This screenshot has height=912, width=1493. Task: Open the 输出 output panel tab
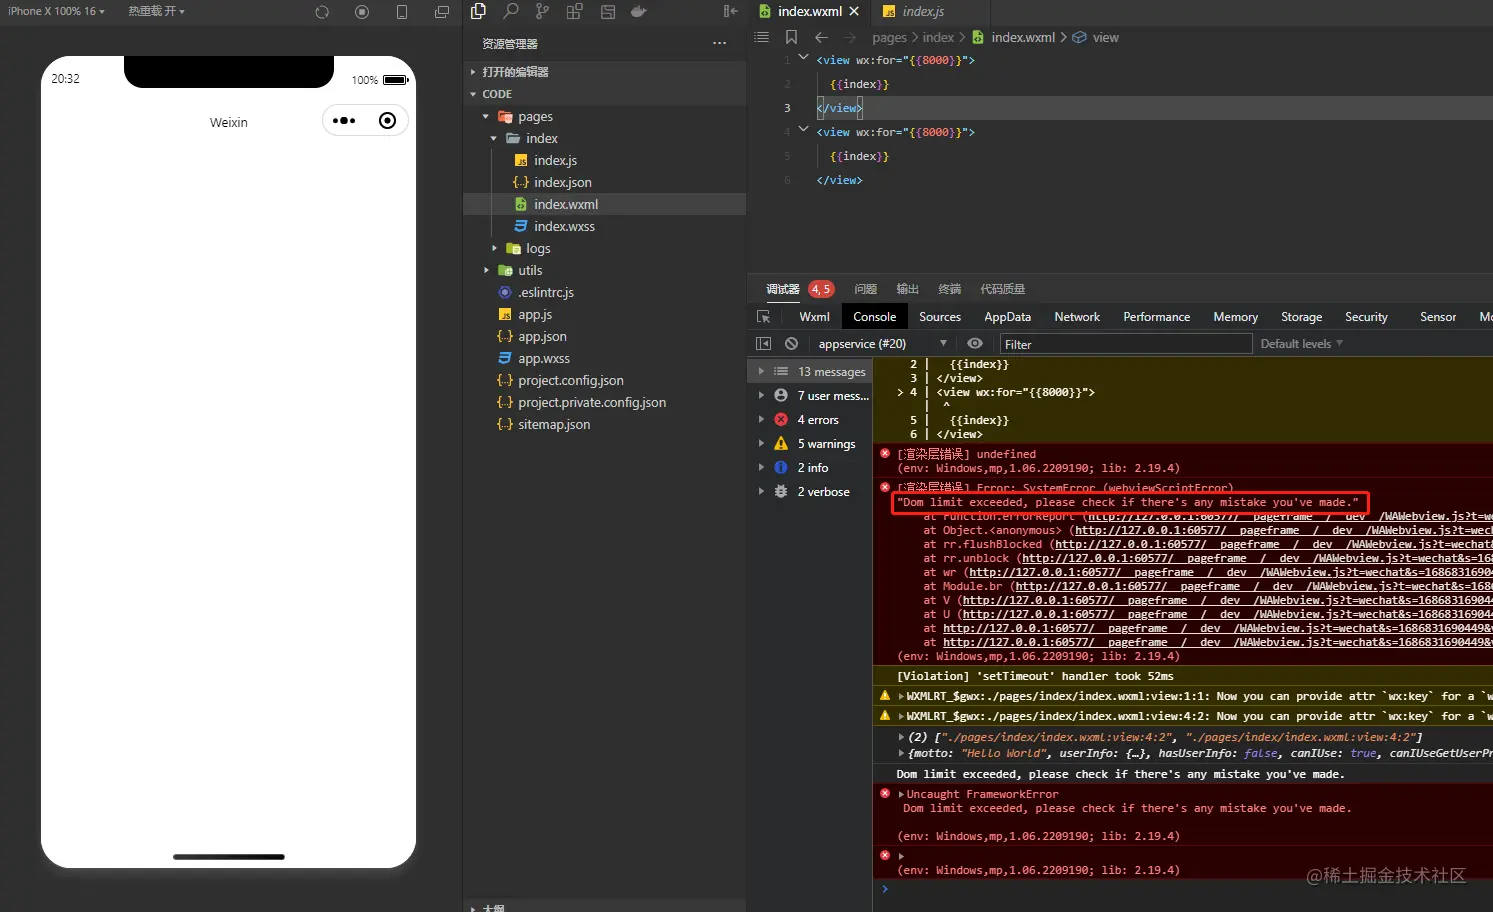(907, 289)
